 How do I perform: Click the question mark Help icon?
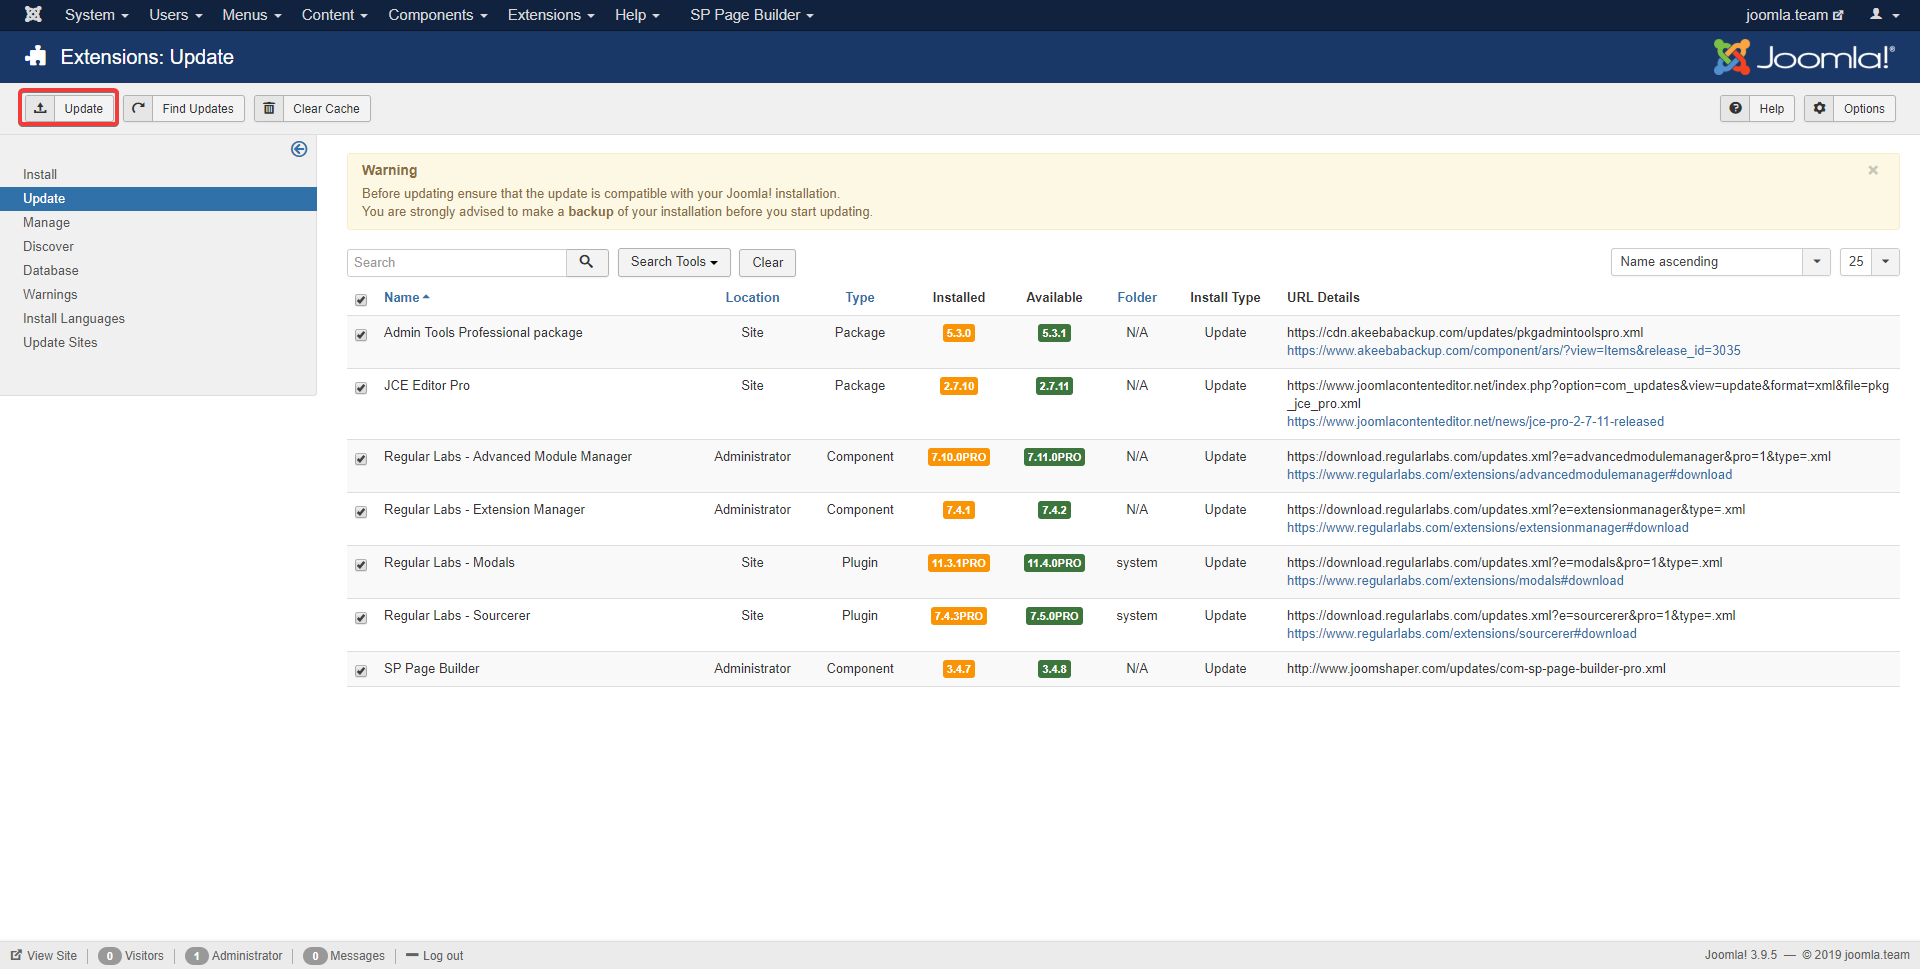pos(1735,108)
